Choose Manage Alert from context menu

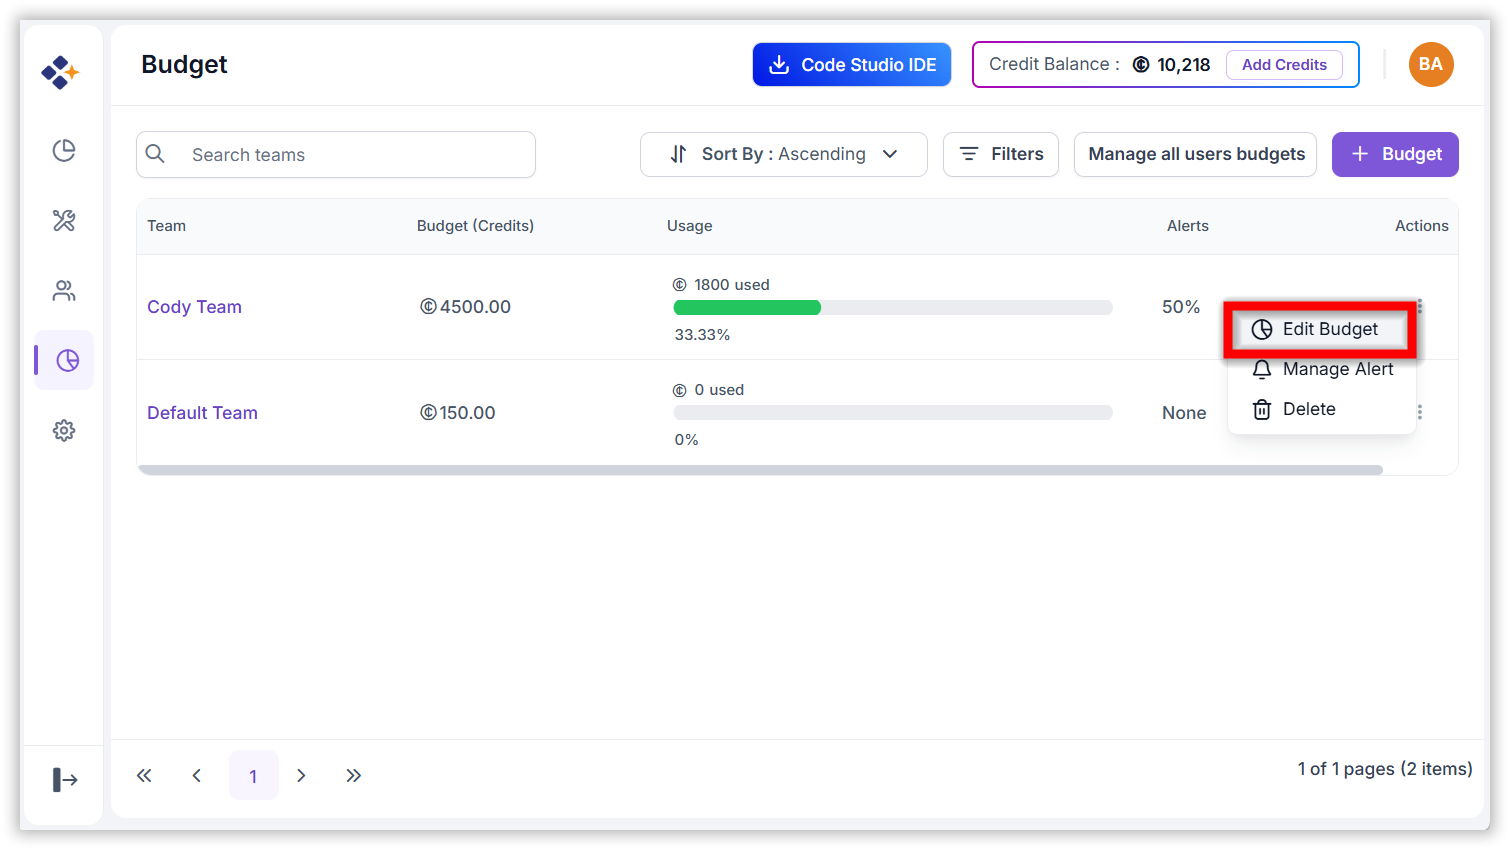1321,369
